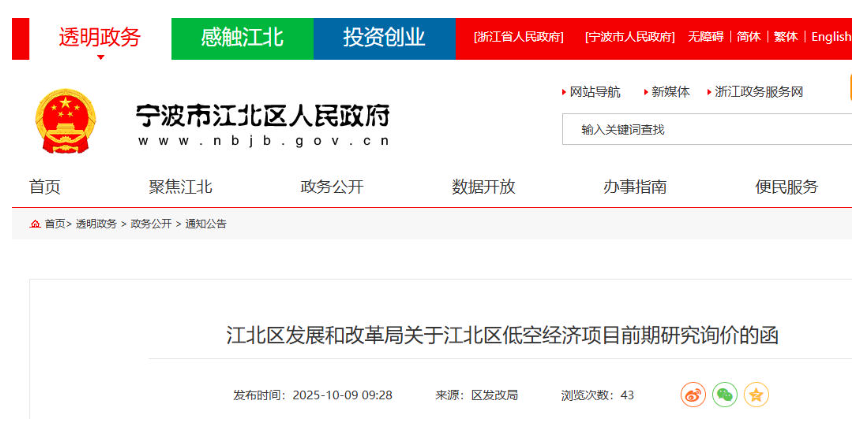Open 宁波市人民政府 link

click(x=630, y=37)
